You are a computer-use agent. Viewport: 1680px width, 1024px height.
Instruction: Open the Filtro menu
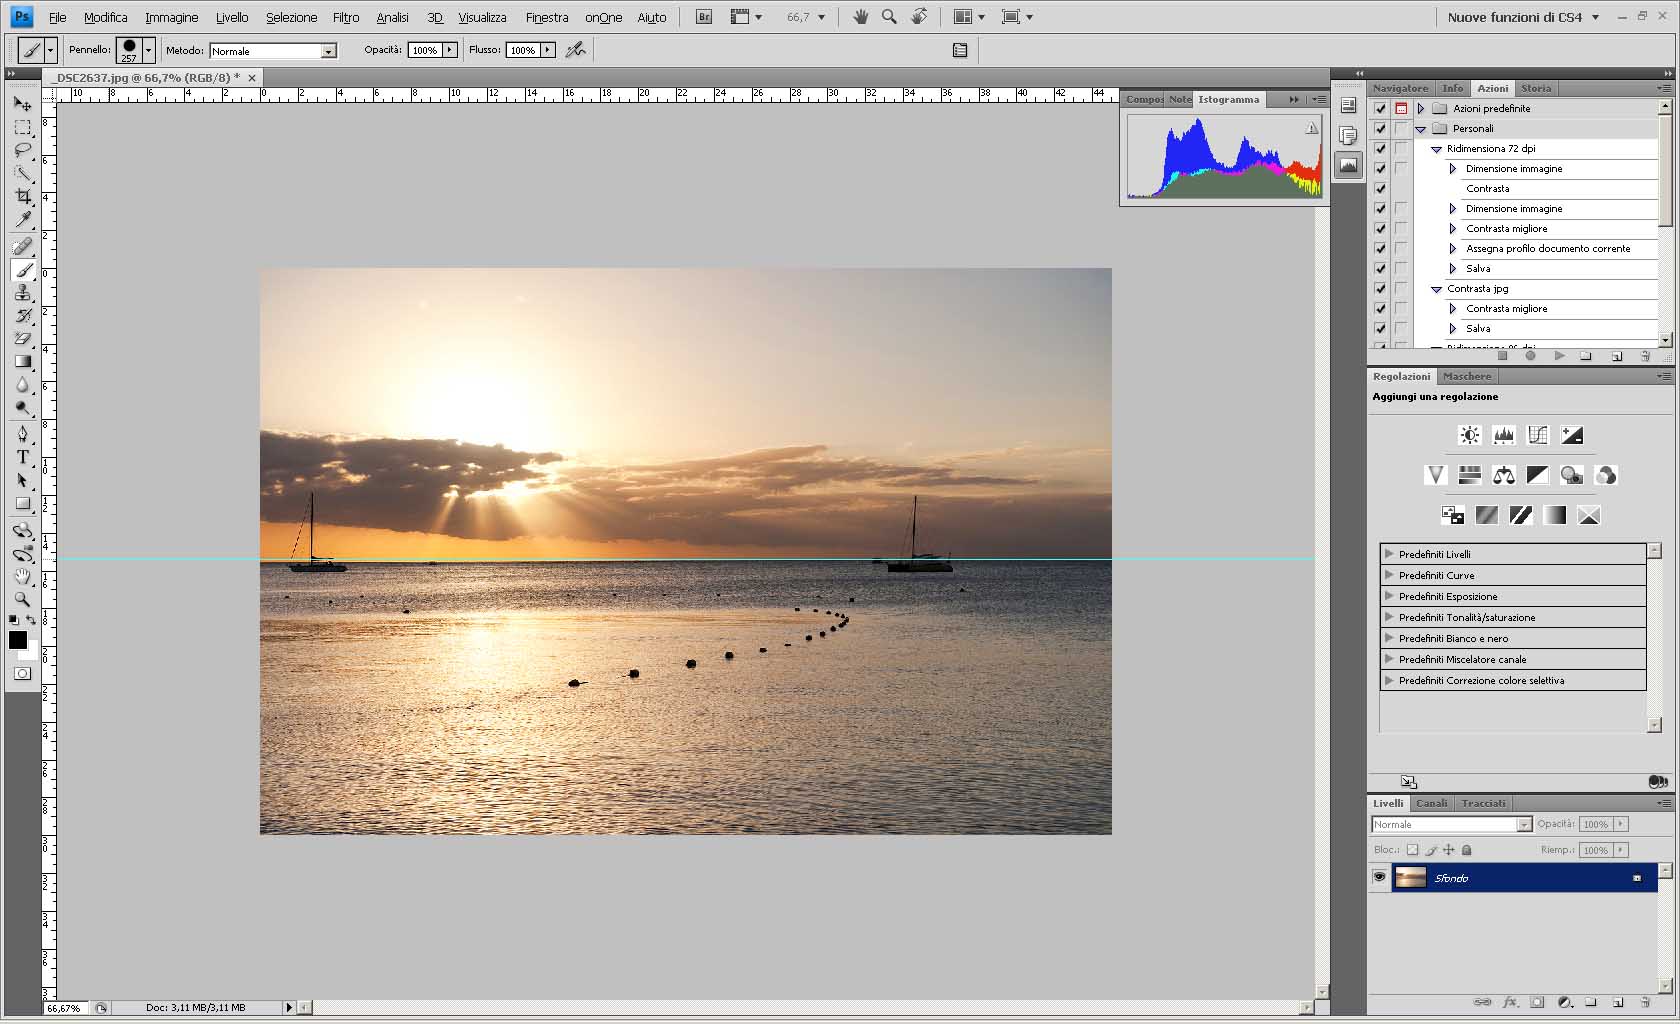coord(346,17)
